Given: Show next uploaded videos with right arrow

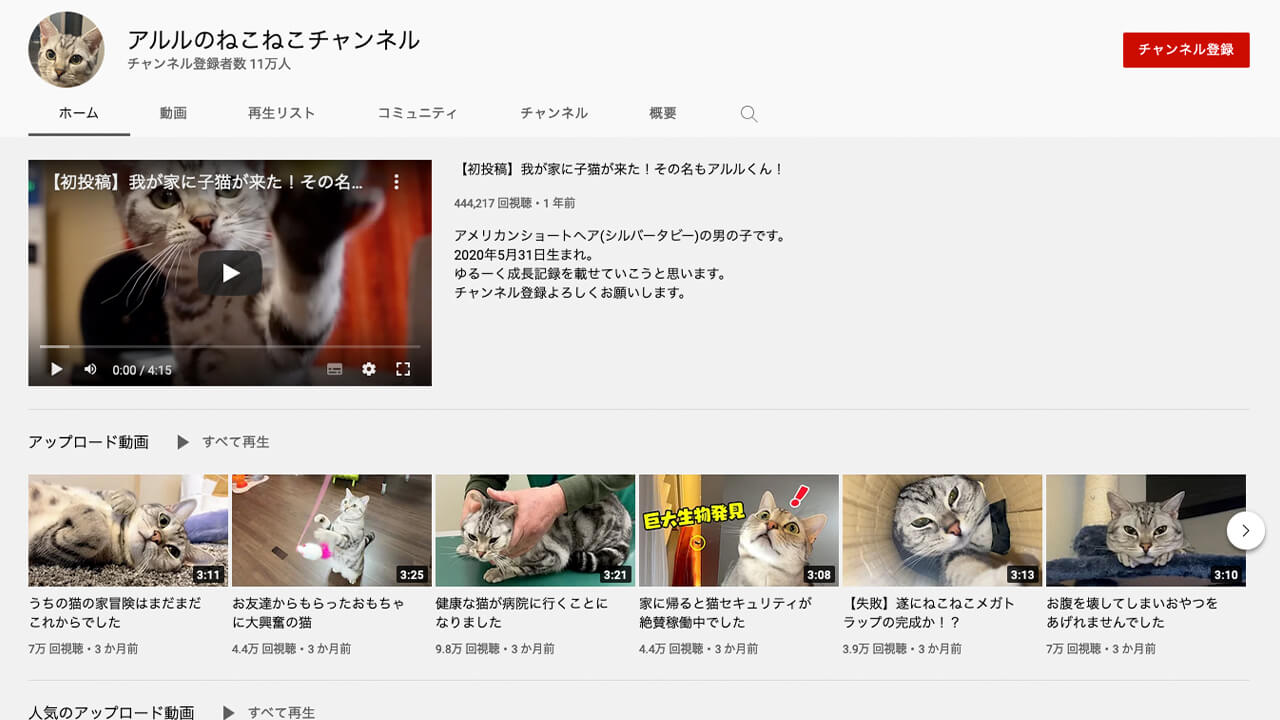Looking at the screenshot, I should 1245,530.
